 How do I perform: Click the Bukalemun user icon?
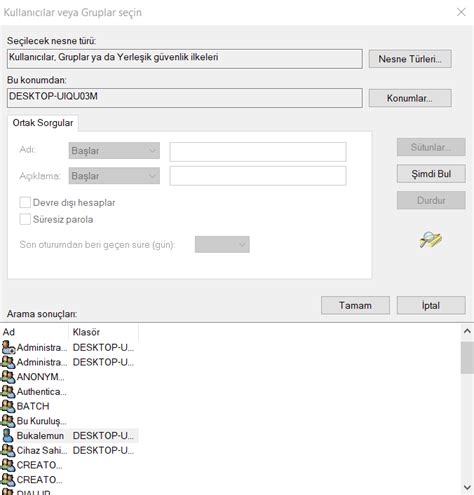tap(8, 435)
